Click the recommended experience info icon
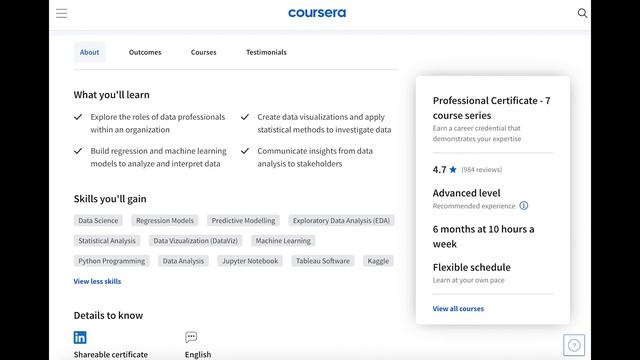Screen dimensions: 640x360 tap(524, 206)
